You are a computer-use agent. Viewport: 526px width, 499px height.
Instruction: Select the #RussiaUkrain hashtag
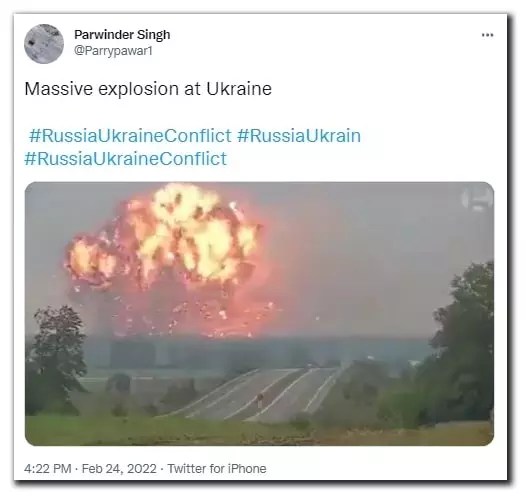tap(299, 135)
